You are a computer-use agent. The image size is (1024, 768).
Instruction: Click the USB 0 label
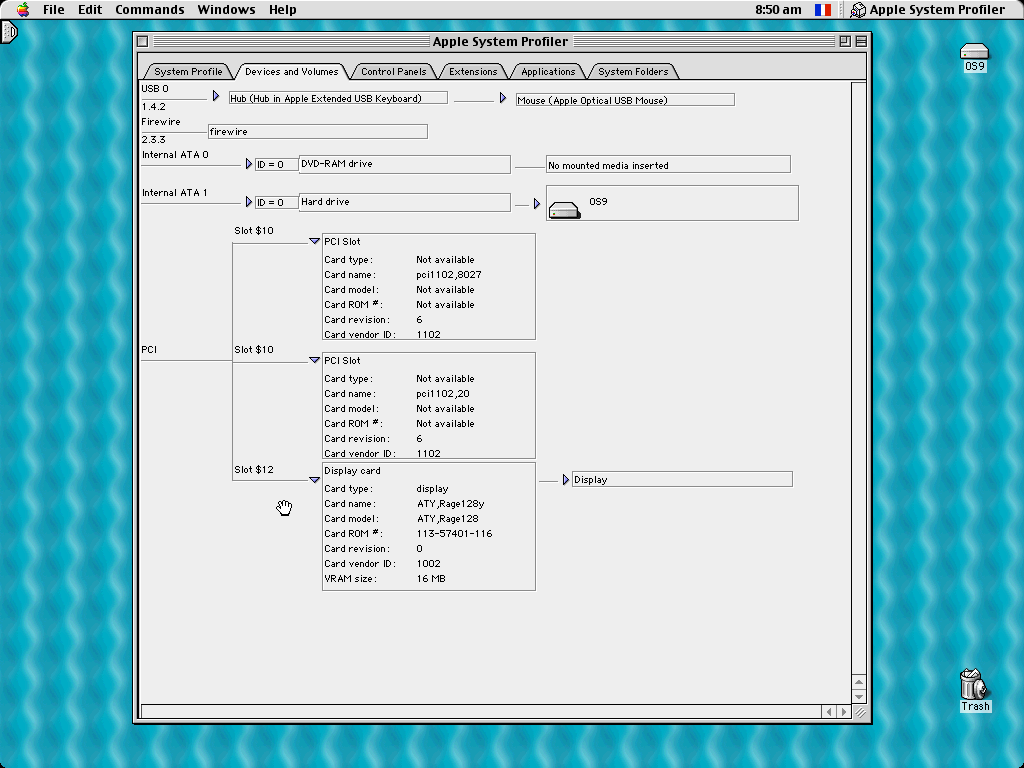pos(155,88)
